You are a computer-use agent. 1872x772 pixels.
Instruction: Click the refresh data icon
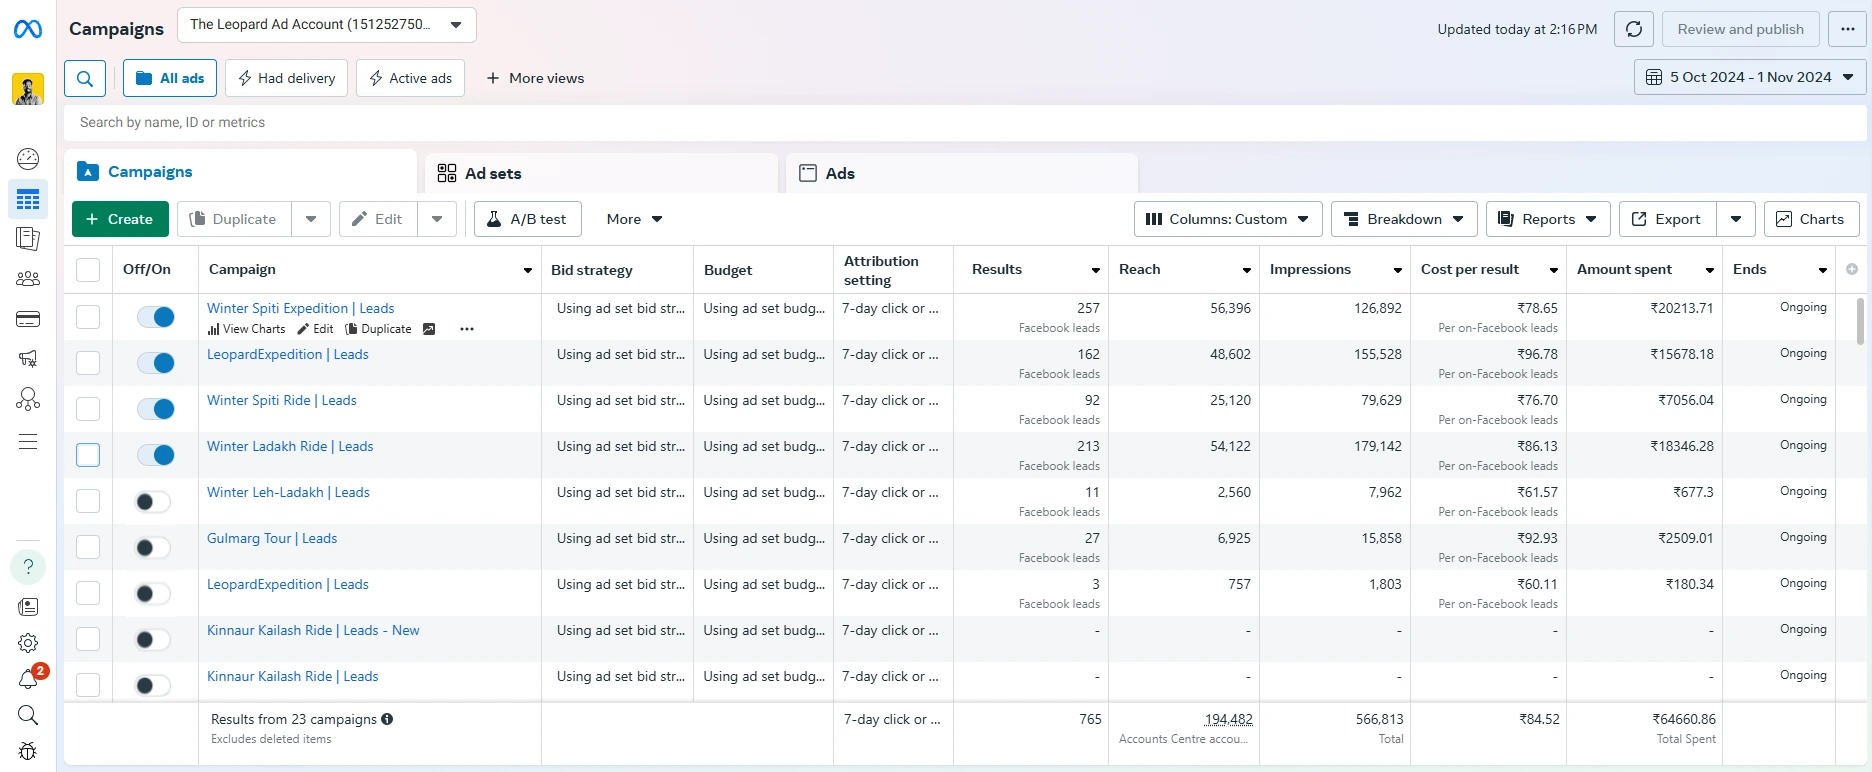click(x=1634, y=29)
